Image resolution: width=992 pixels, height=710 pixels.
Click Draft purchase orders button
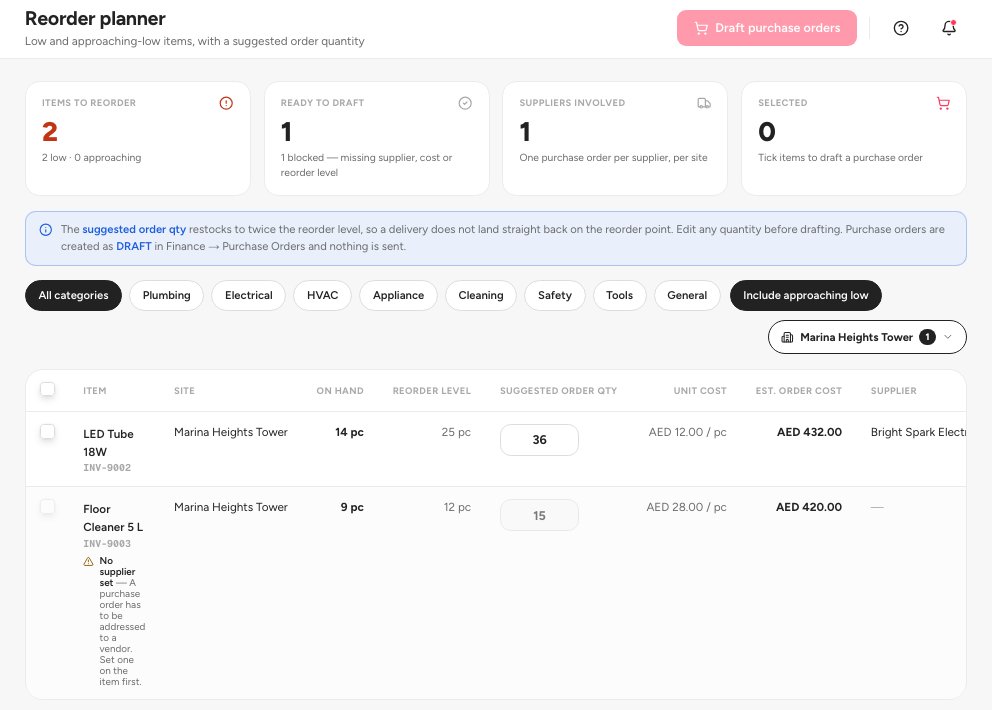pyautogui.click(x=767, y=28)
